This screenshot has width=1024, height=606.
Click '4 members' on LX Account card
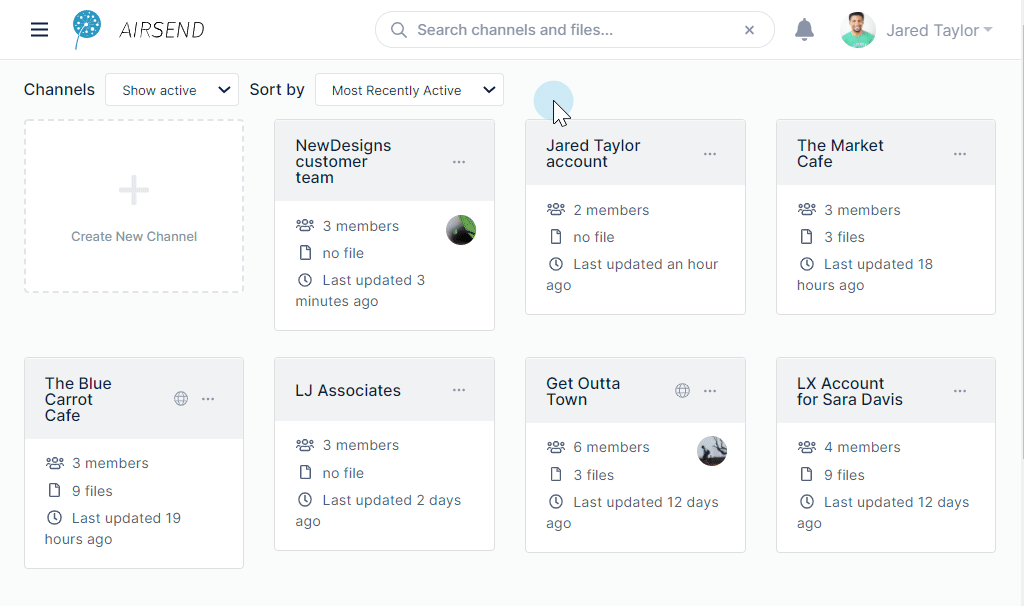(862, 447)
